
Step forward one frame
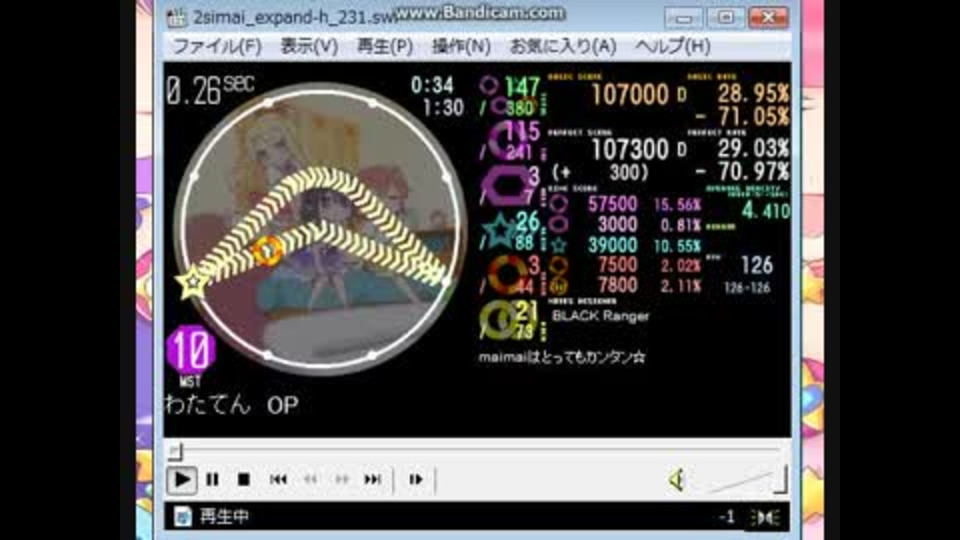416,479
